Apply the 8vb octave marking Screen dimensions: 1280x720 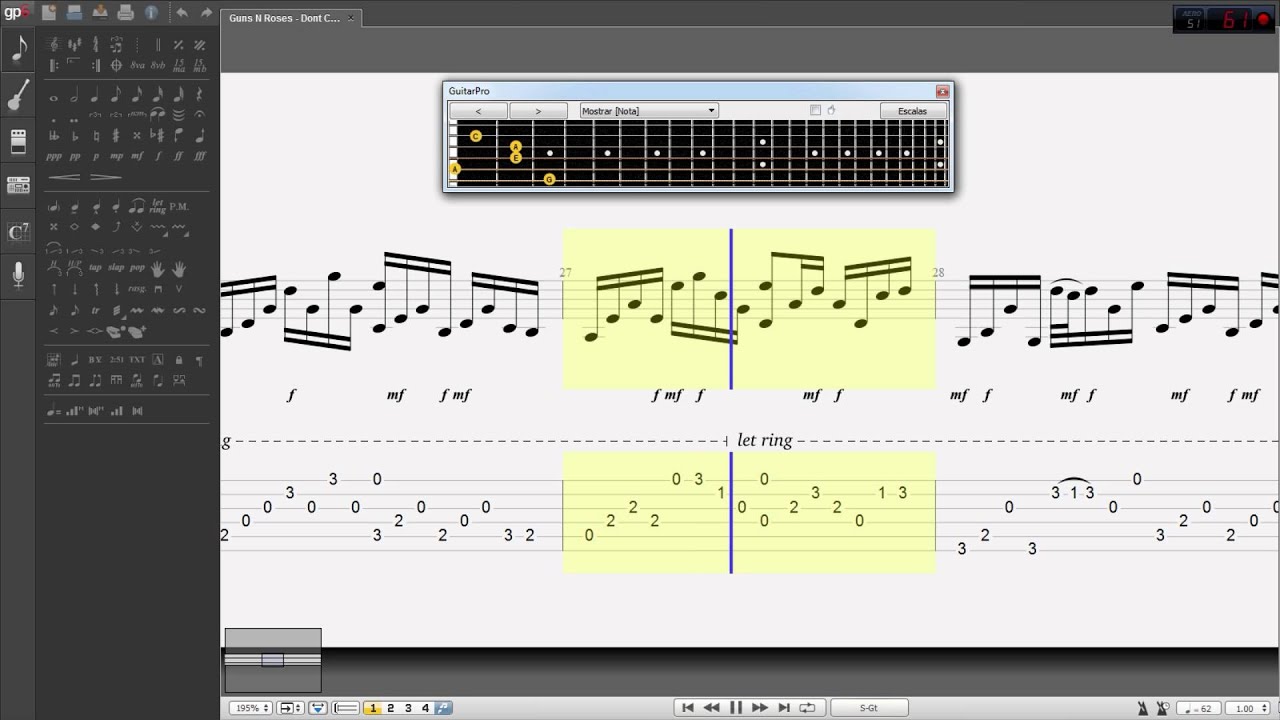(158, 65)
